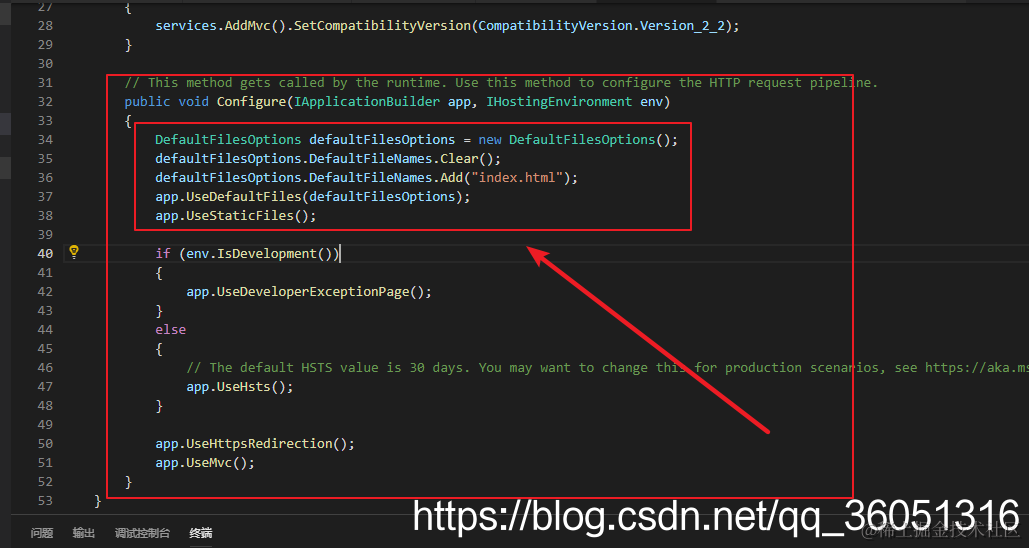Click the IHostingEnvironment parameter type
The width and height of the screenshot is (1029, 548).
tap(559, 102)
